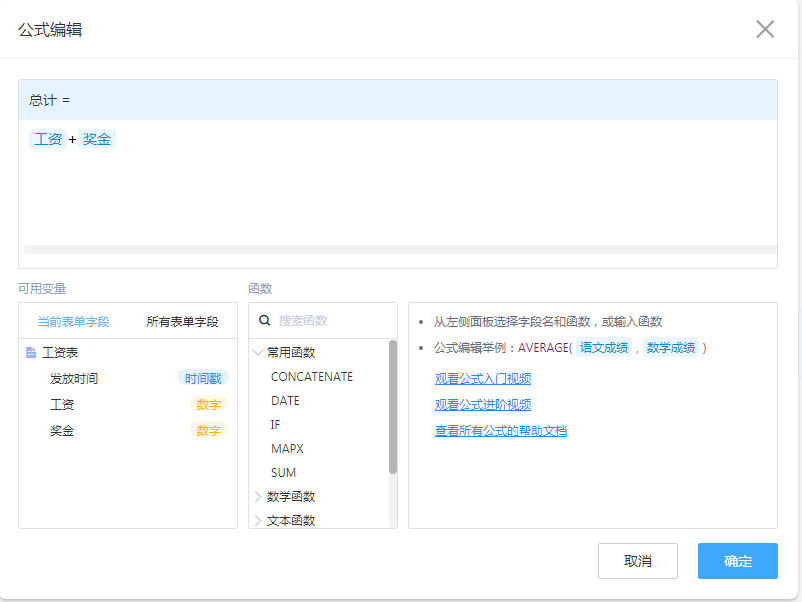
Task: Select the MAPX function
Action: pyautogui.click(x=286, y=449)
